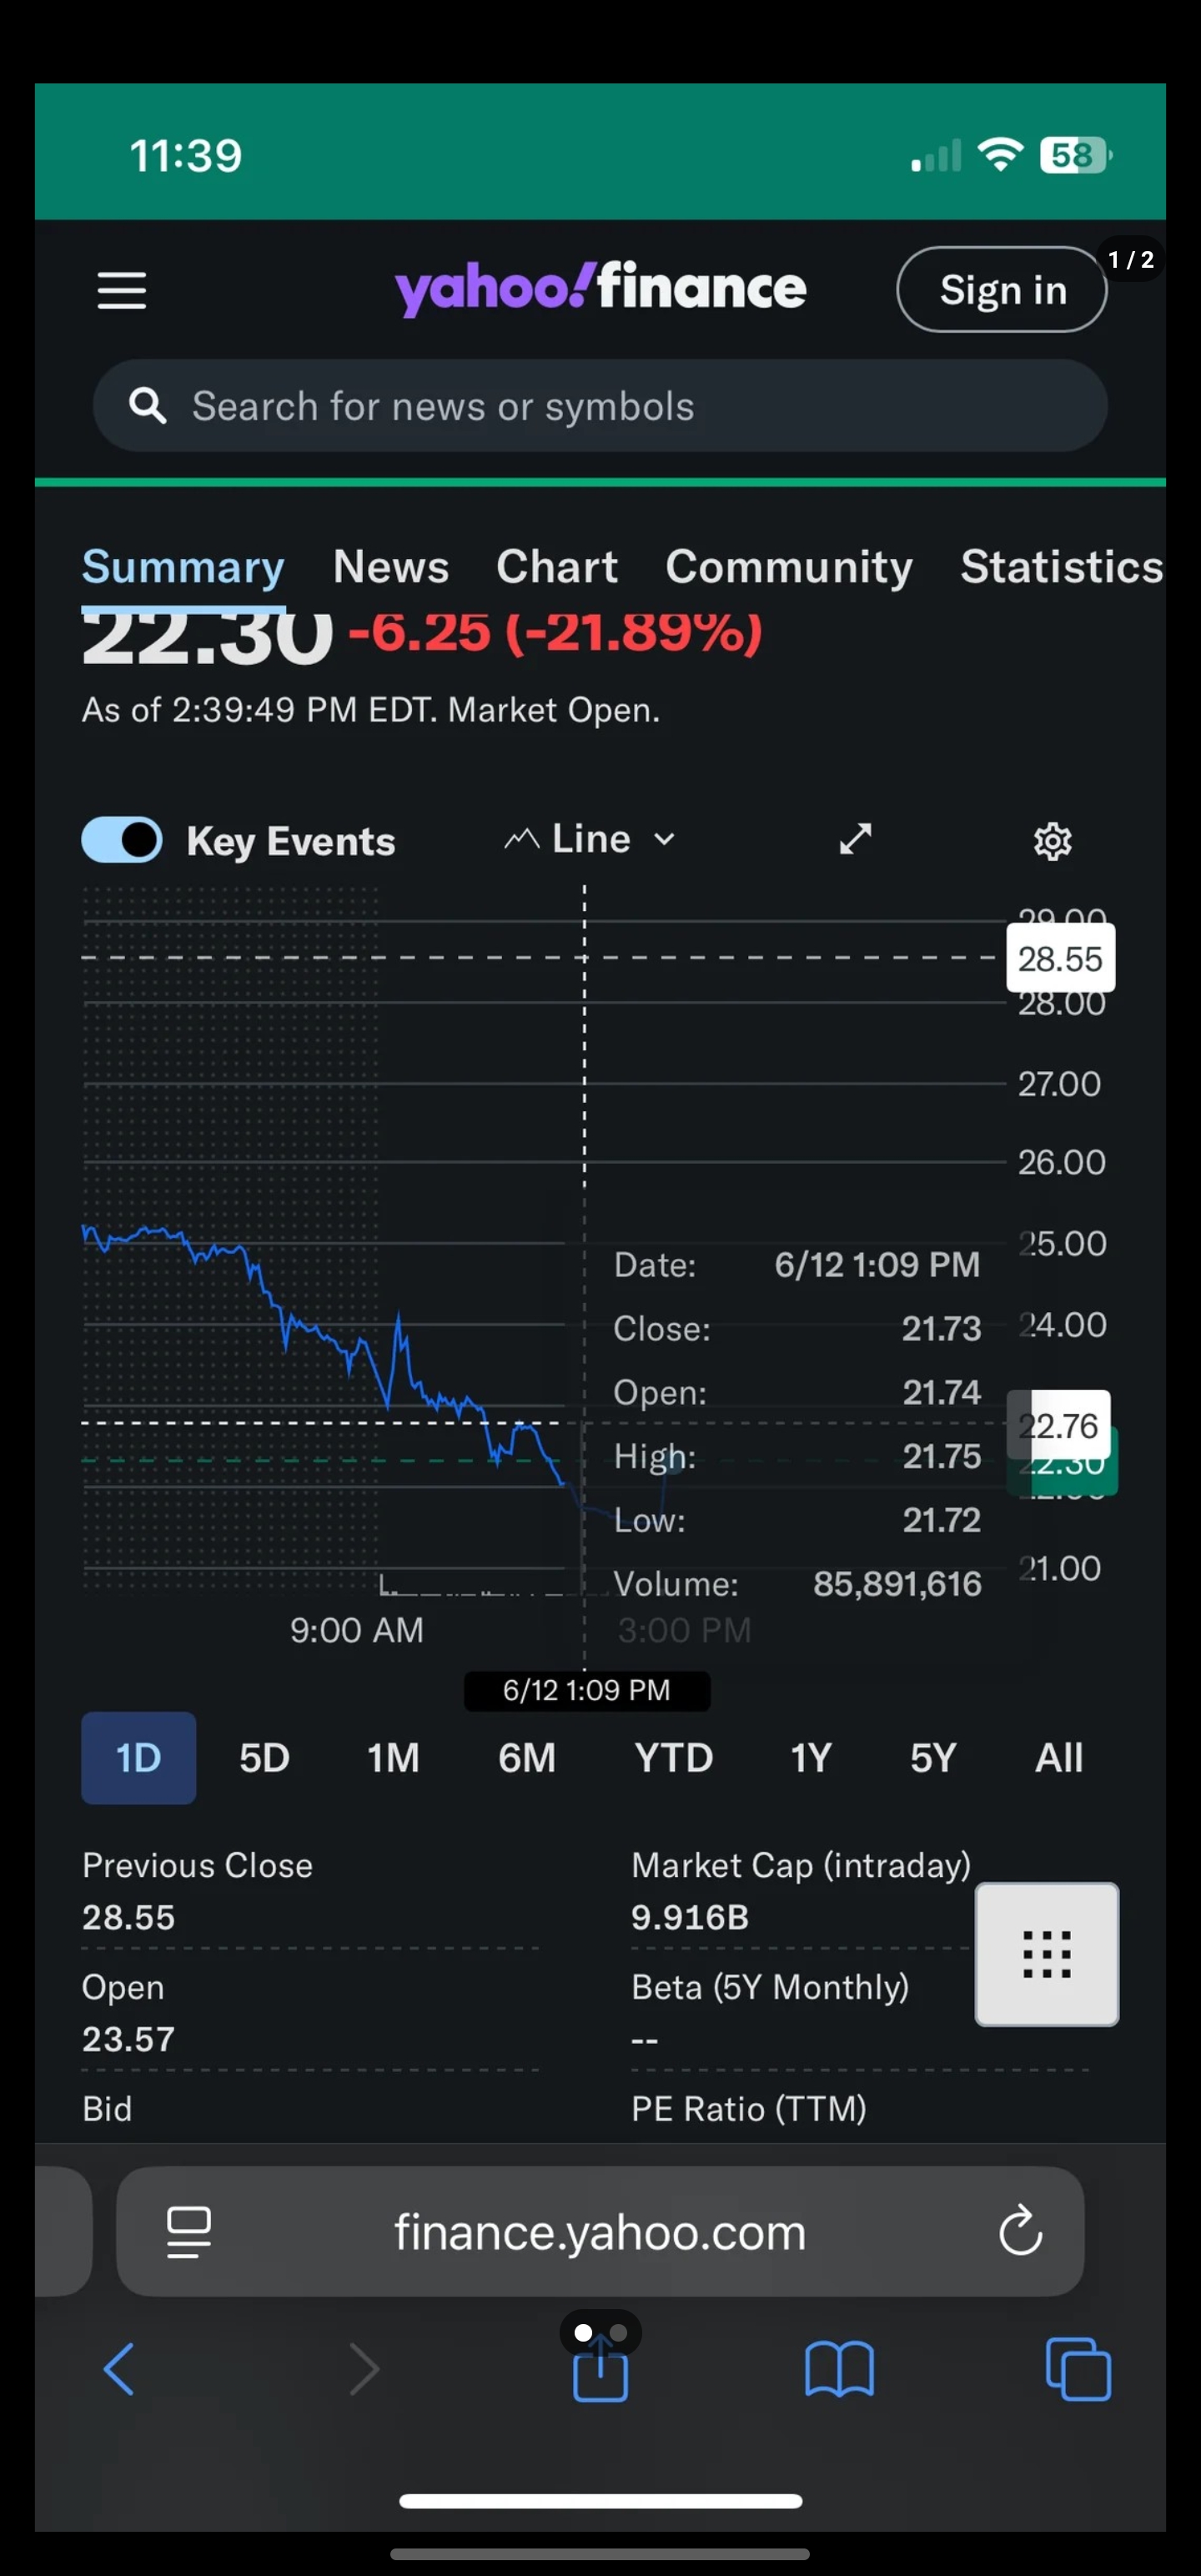
Task: Tap the 28.55 previous close price label
Action: click(x=1060, y=959)
